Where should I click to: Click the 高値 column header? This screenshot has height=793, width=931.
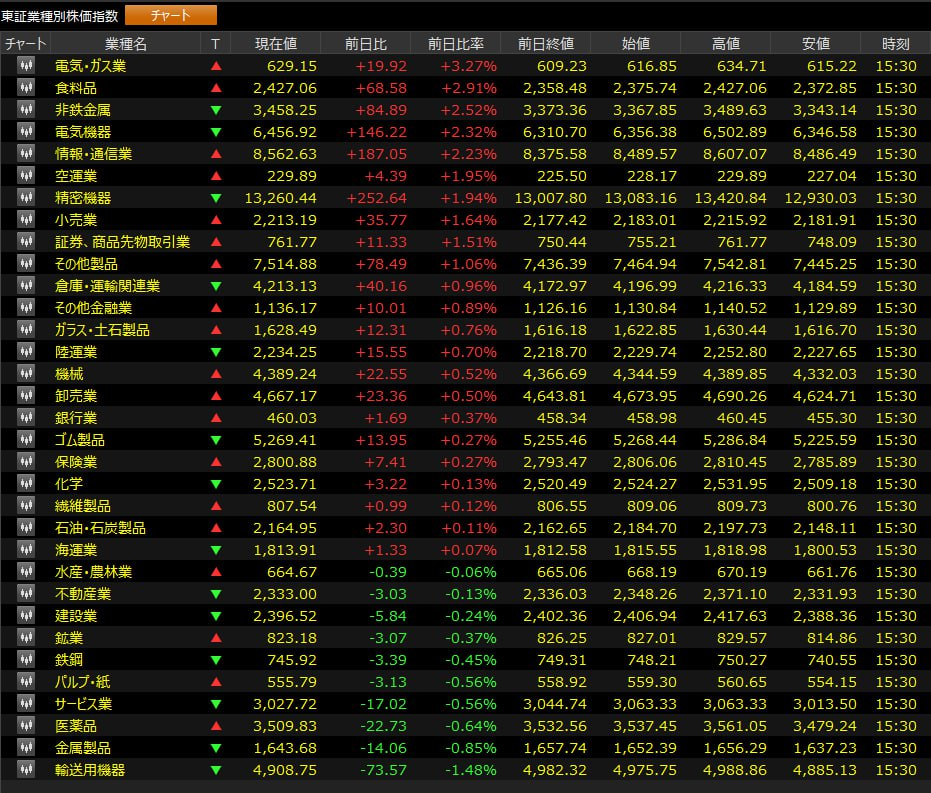[725, 44]
